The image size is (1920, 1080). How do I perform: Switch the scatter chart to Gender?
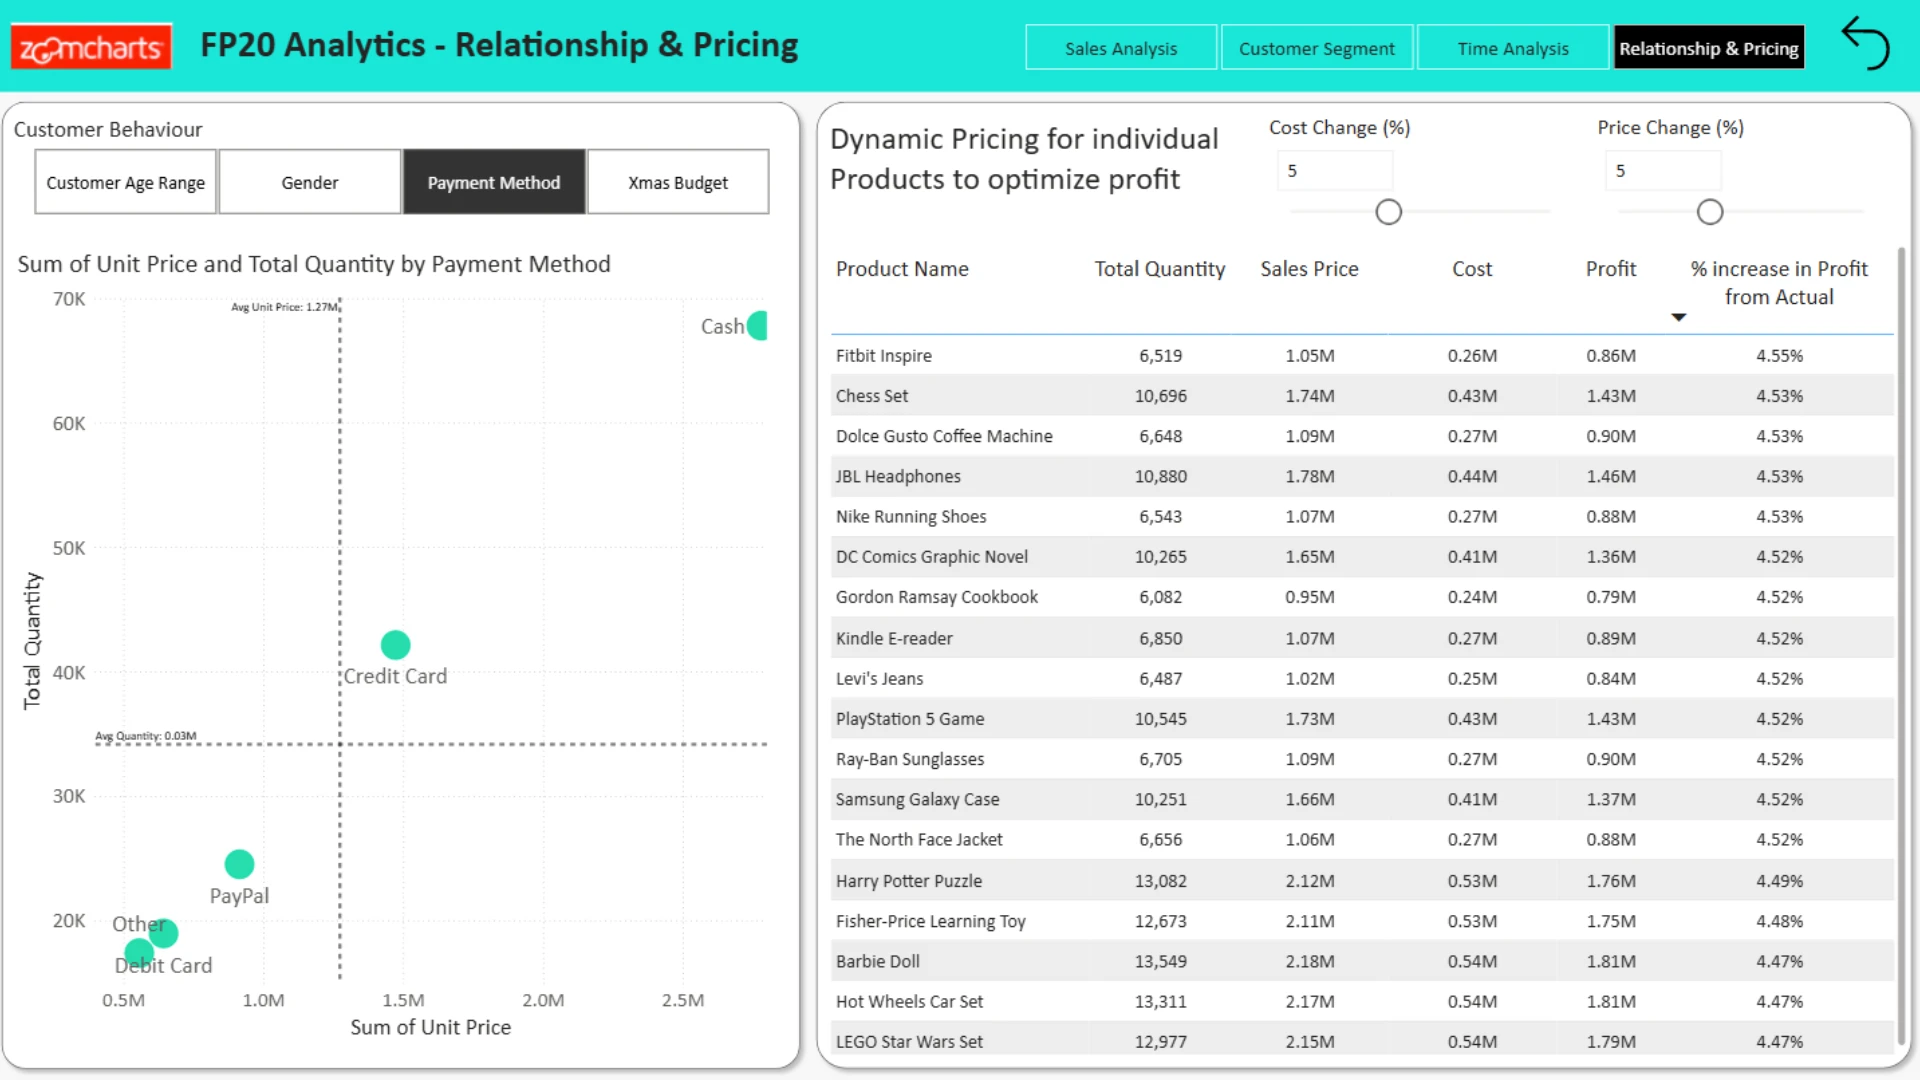pyautogui.click(x=310, y=182)
